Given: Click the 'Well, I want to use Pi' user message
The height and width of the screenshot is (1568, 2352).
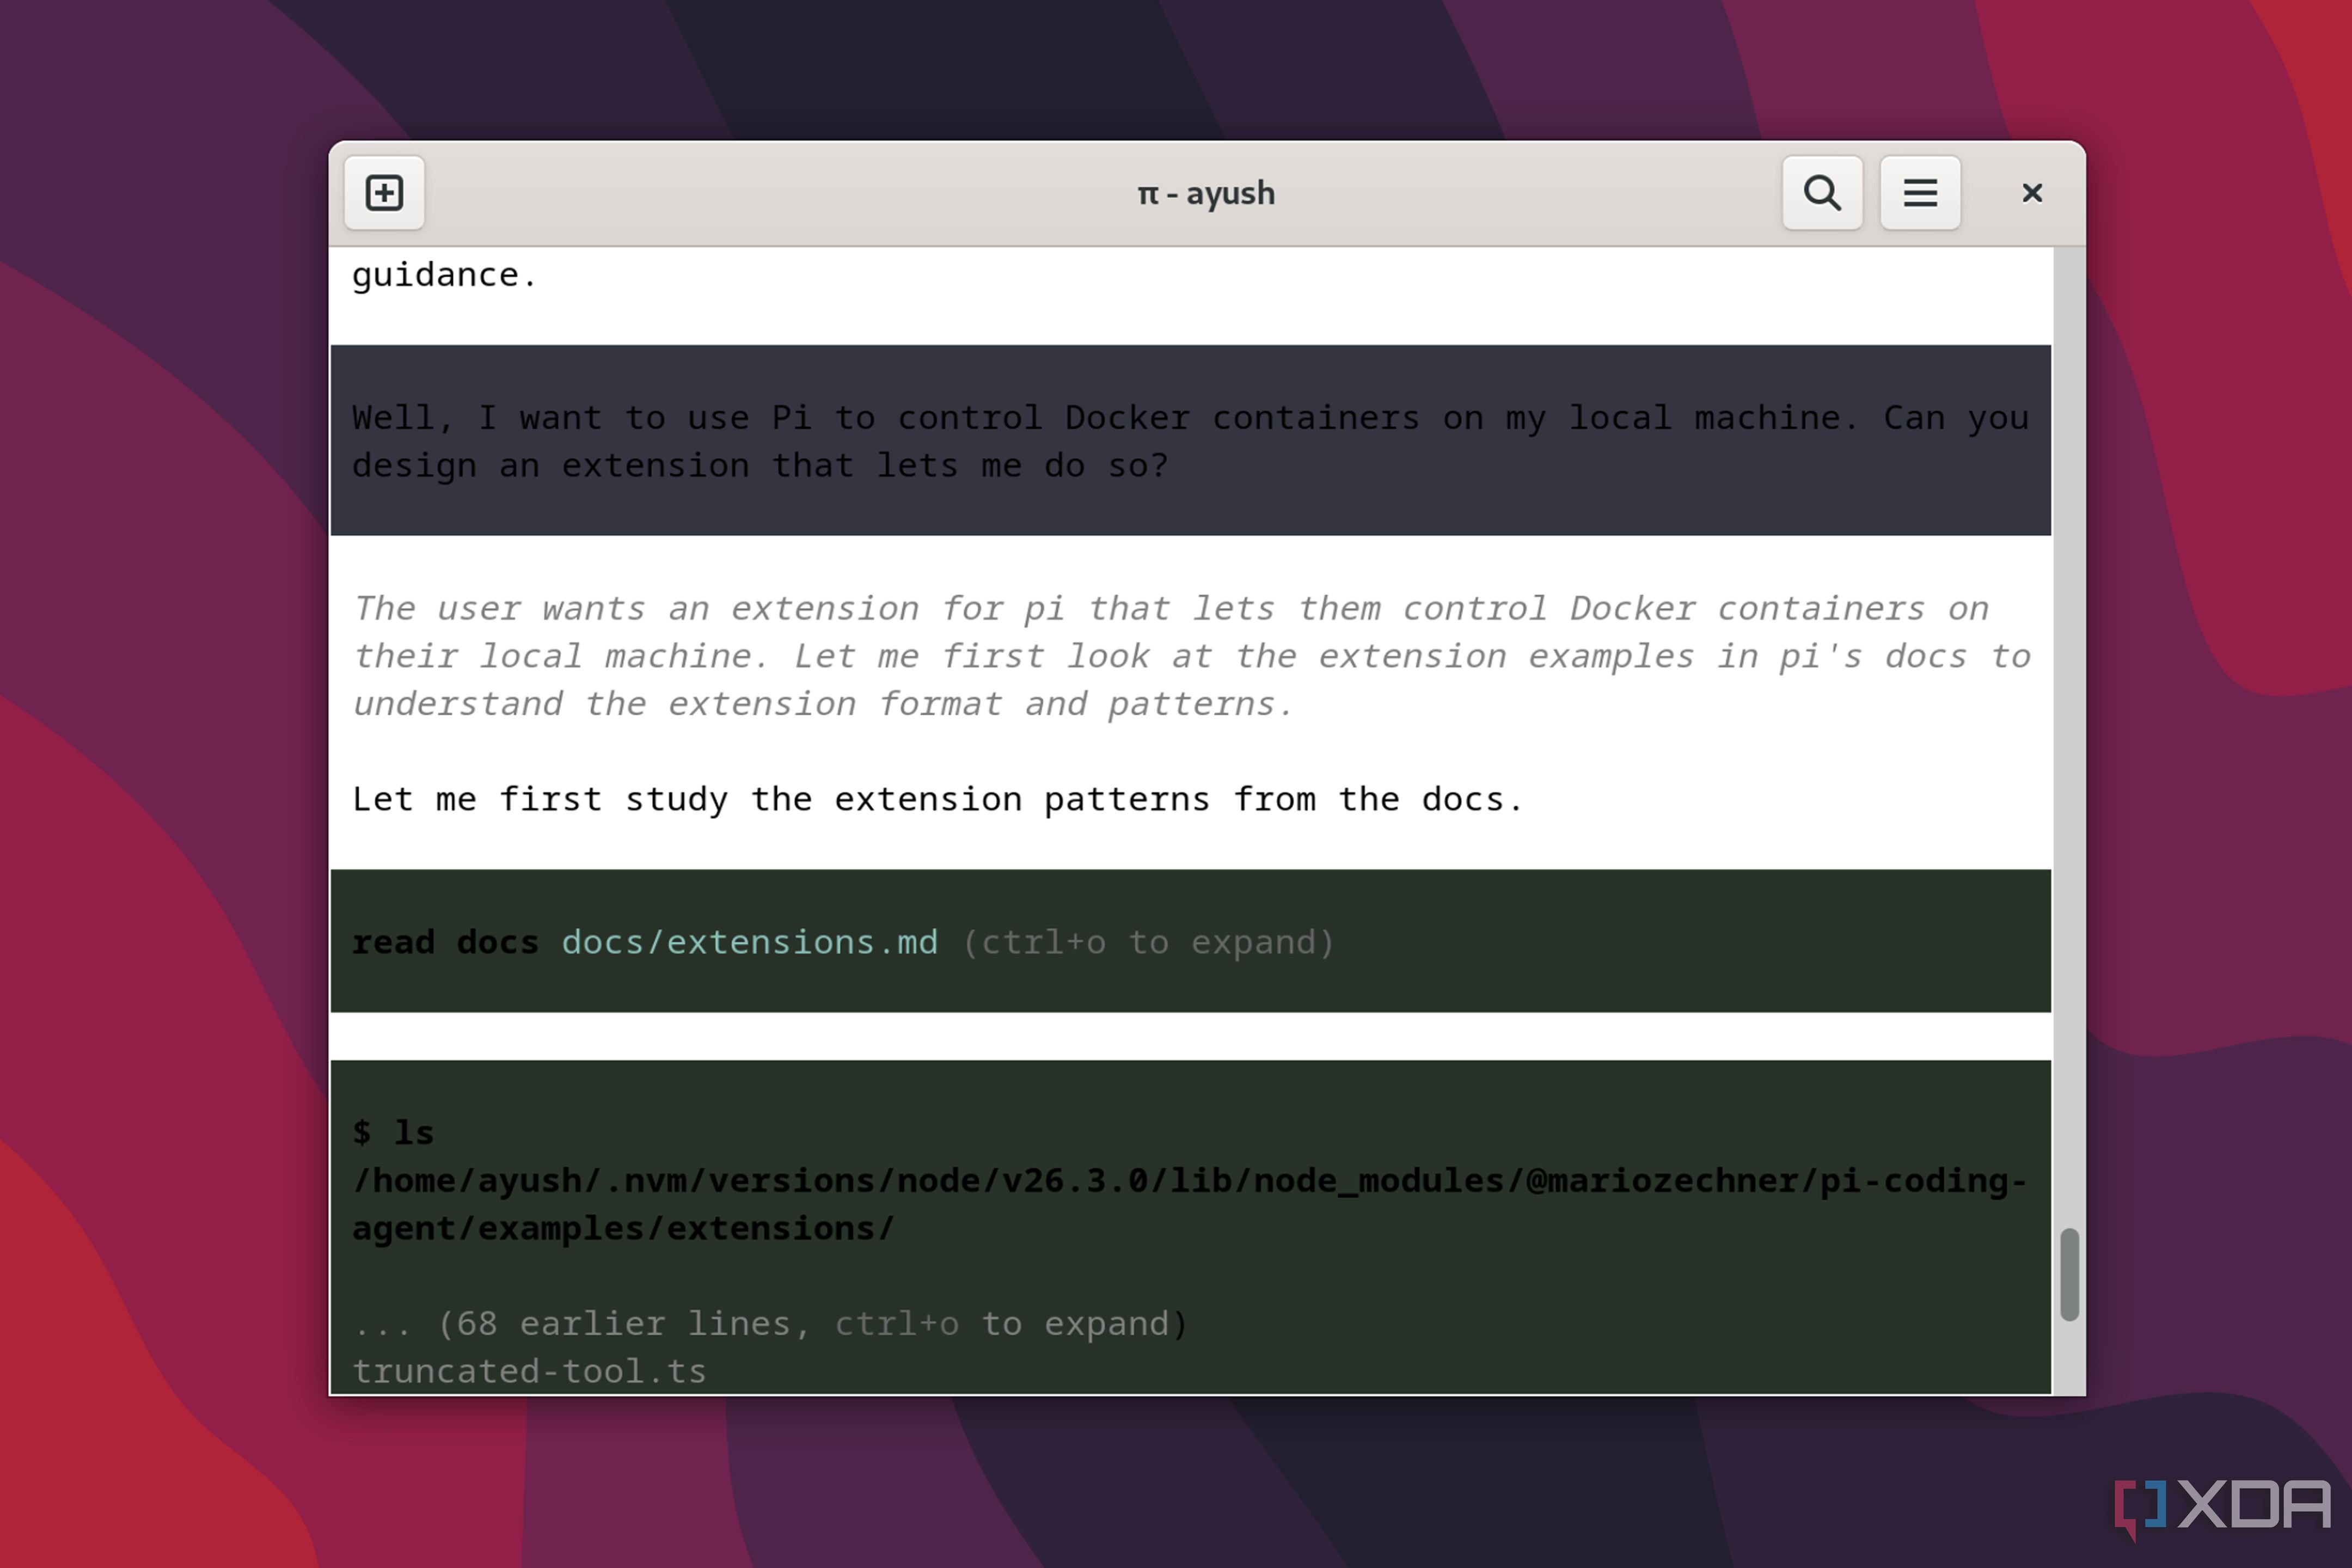Looking at the screenshot, I should coord(1190,441).
